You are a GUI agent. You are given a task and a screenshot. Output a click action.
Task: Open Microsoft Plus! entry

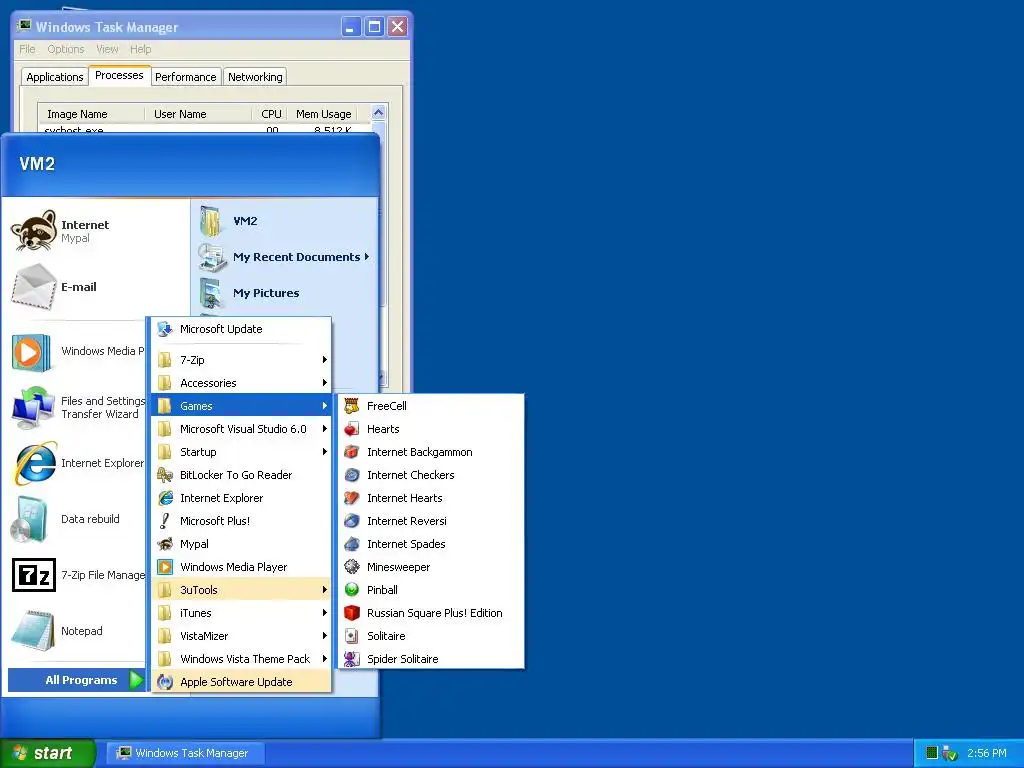pyautogui.click(x=242, y=521)
